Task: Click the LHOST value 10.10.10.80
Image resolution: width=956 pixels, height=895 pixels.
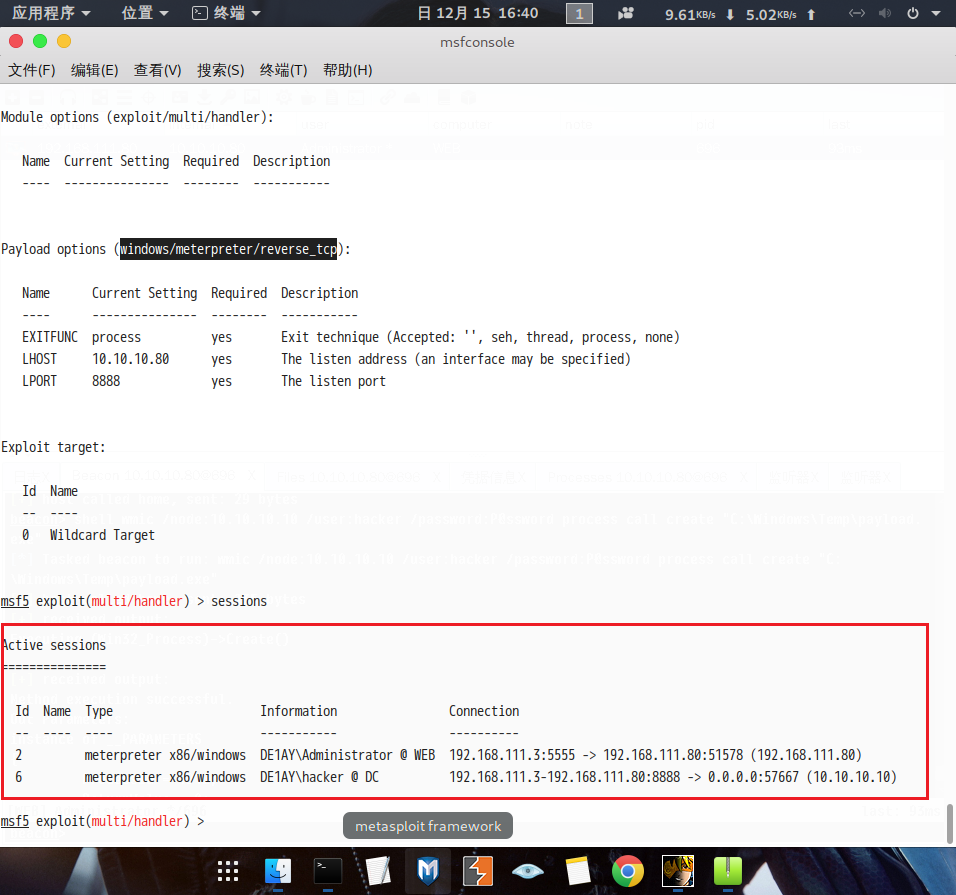Action: click(x=130, y=359)
